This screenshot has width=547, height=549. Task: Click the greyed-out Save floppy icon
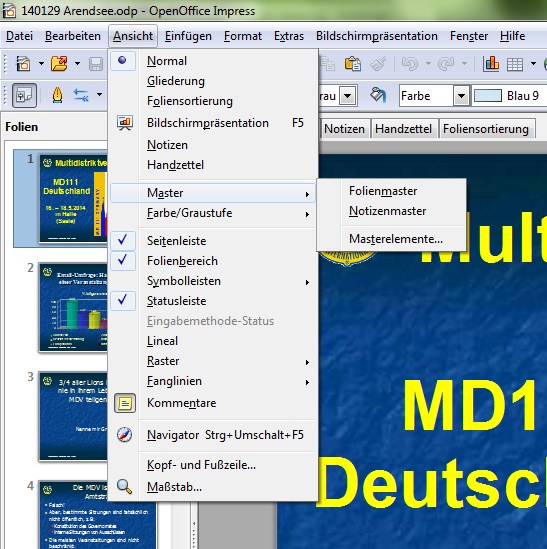[x=96, y=64]
